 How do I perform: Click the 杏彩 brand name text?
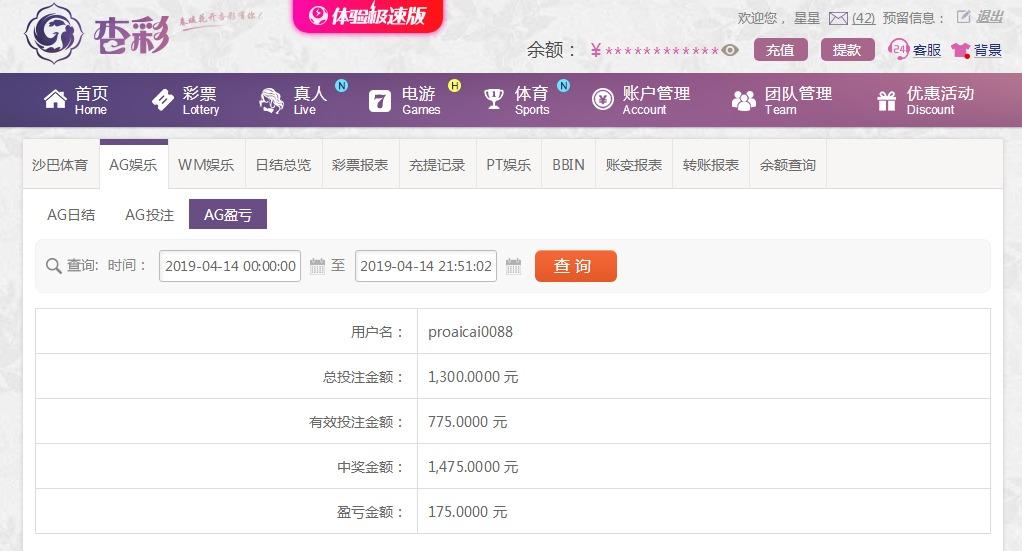(x=132, y=35)
